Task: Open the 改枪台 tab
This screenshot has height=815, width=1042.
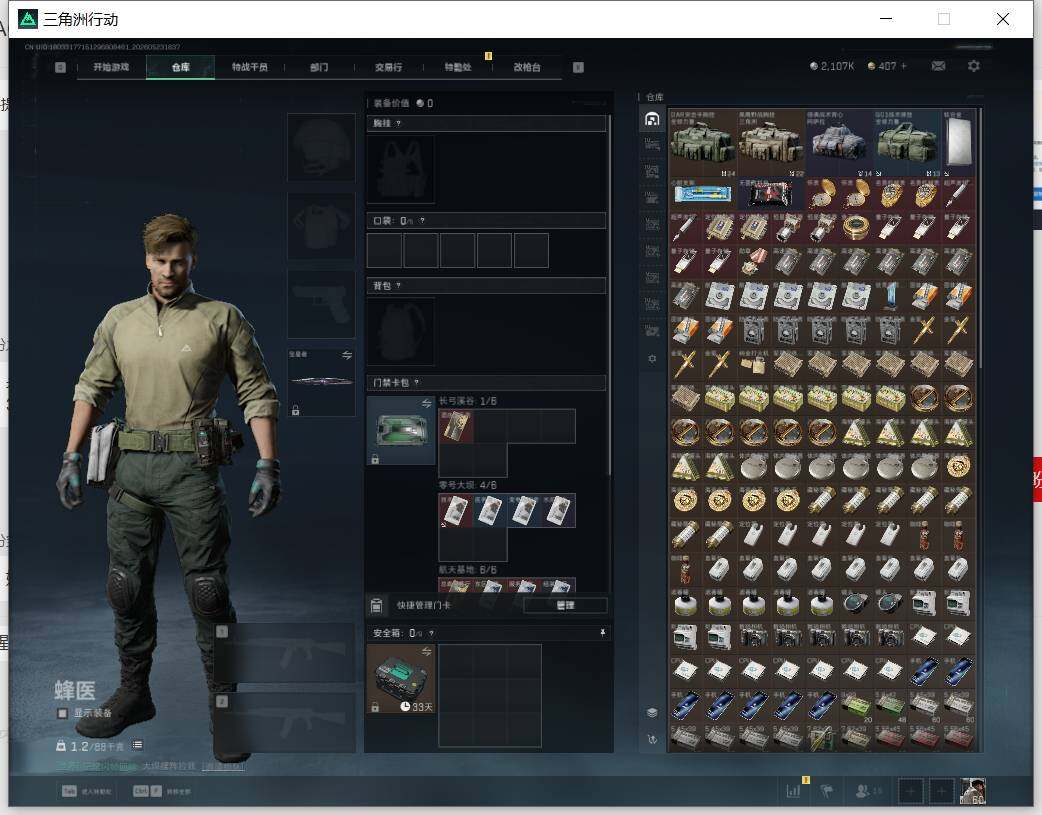Action: [527, 67]
